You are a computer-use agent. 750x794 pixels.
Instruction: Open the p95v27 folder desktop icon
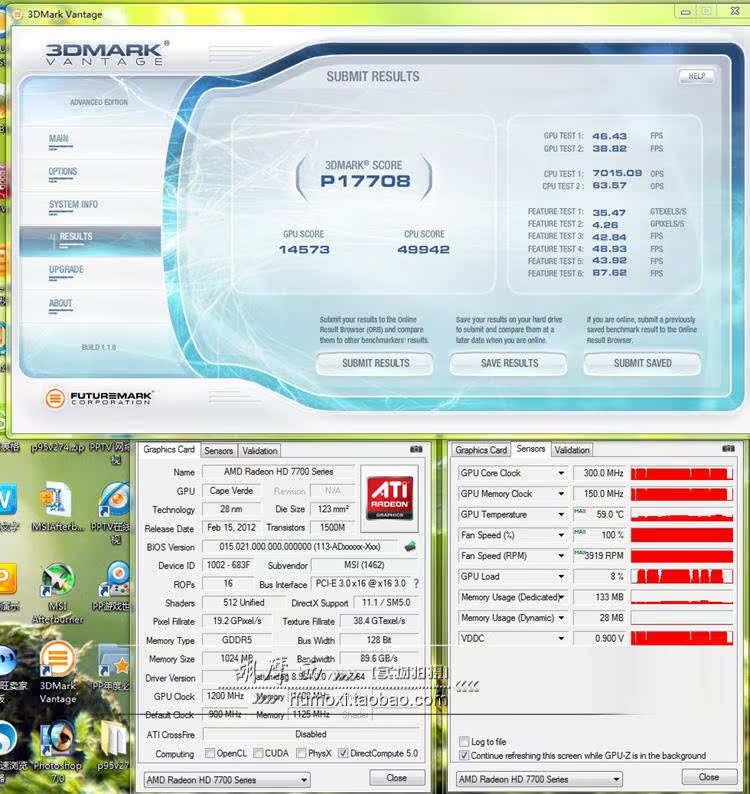(113, 739)
